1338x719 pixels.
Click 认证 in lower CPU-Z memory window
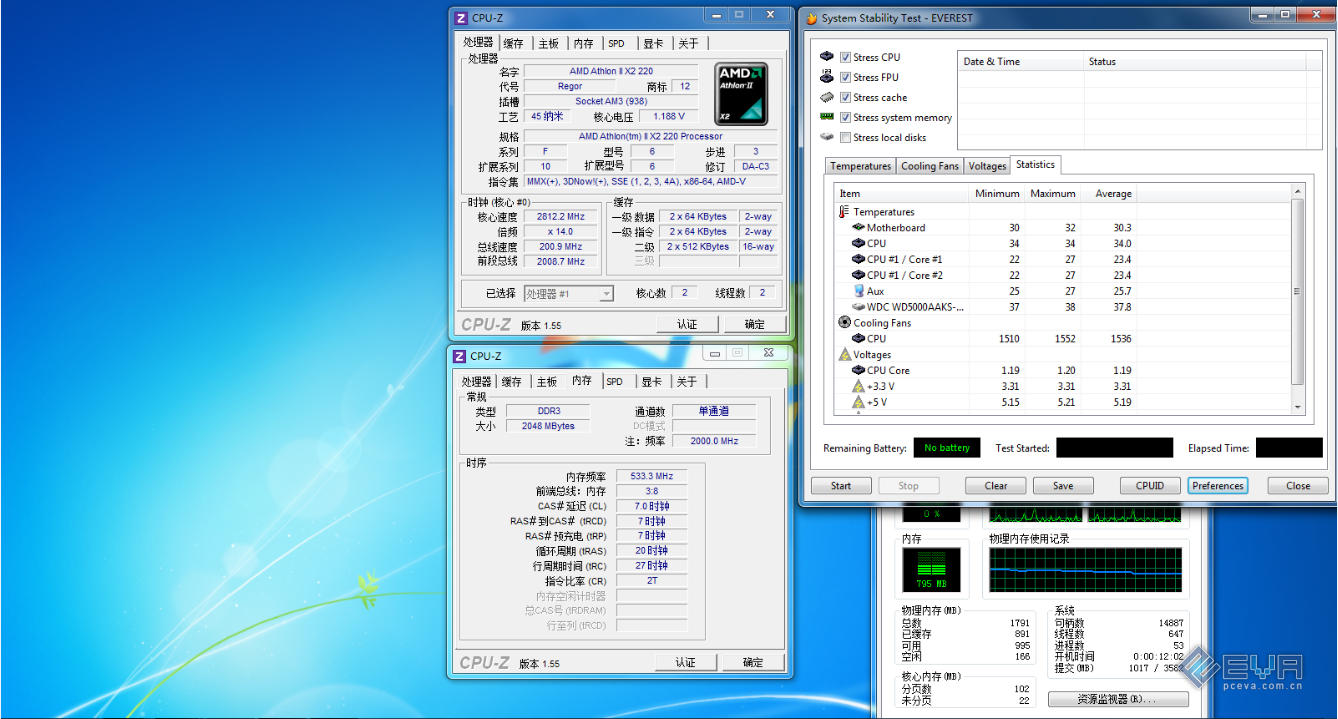click(x=685, y=662)
